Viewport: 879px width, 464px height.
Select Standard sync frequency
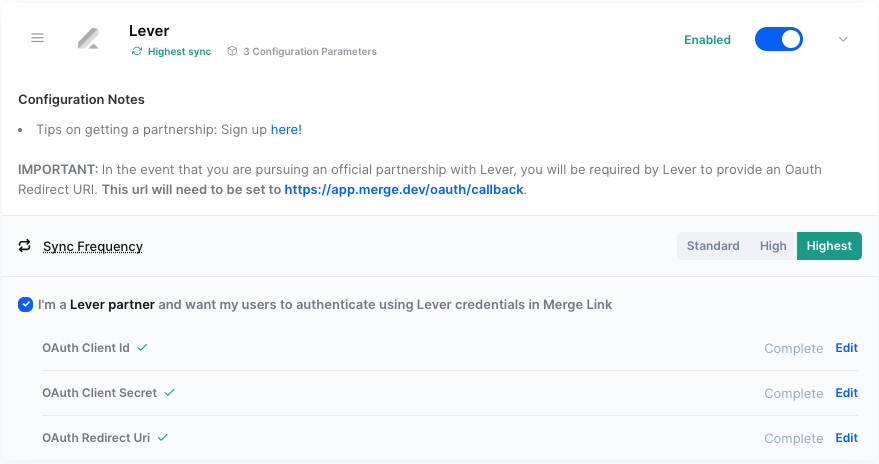click(713, 246)
